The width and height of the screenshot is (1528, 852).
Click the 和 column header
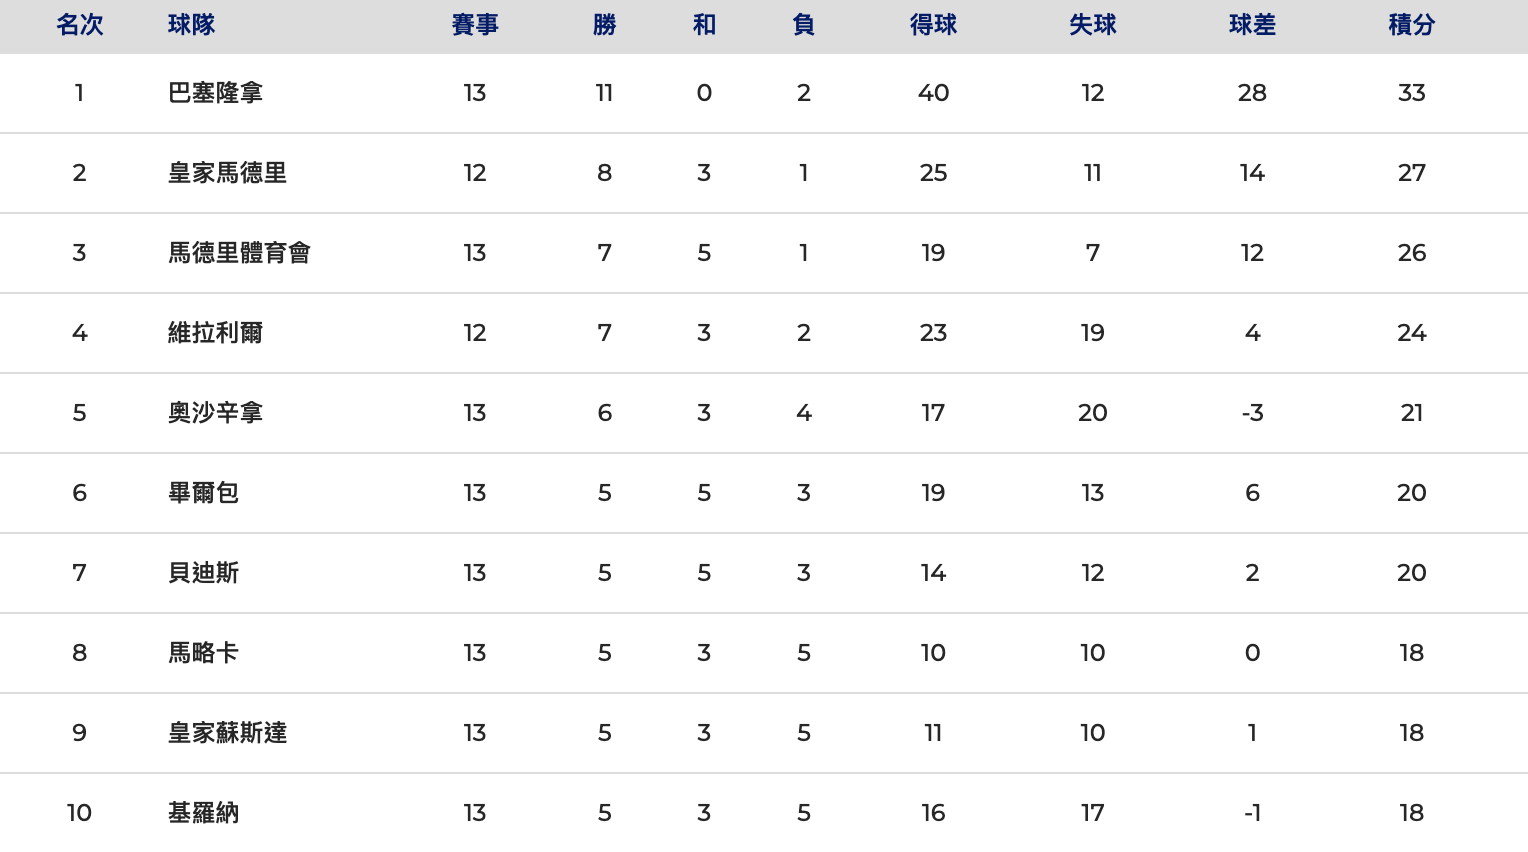(704, 25)
